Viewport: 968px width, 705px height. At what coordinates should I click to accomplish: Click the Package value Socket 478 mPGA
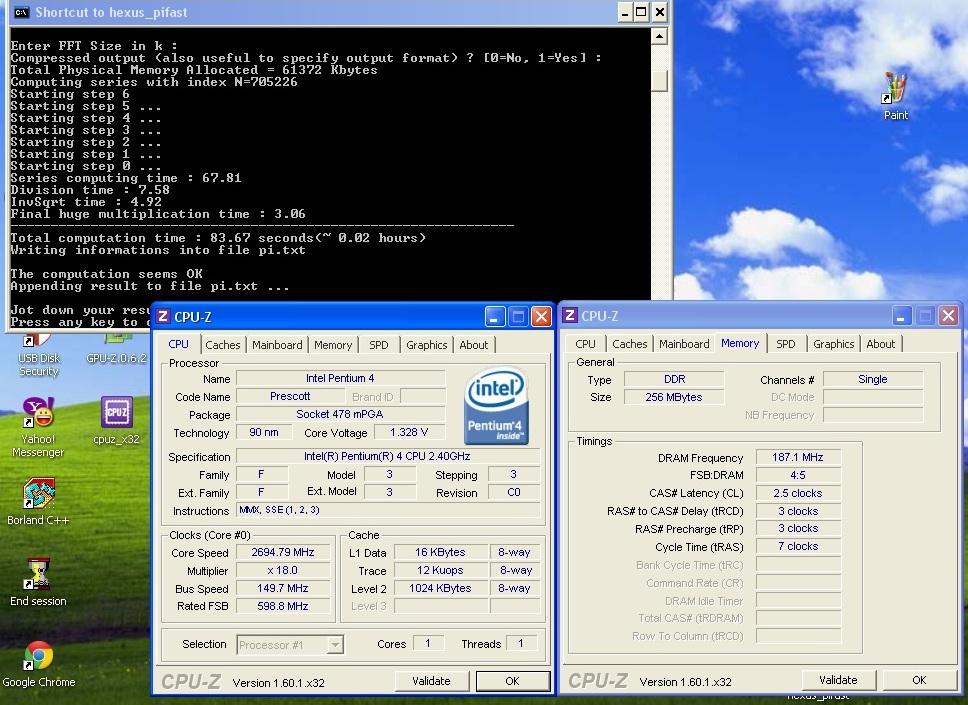click(x=340, y=414)
